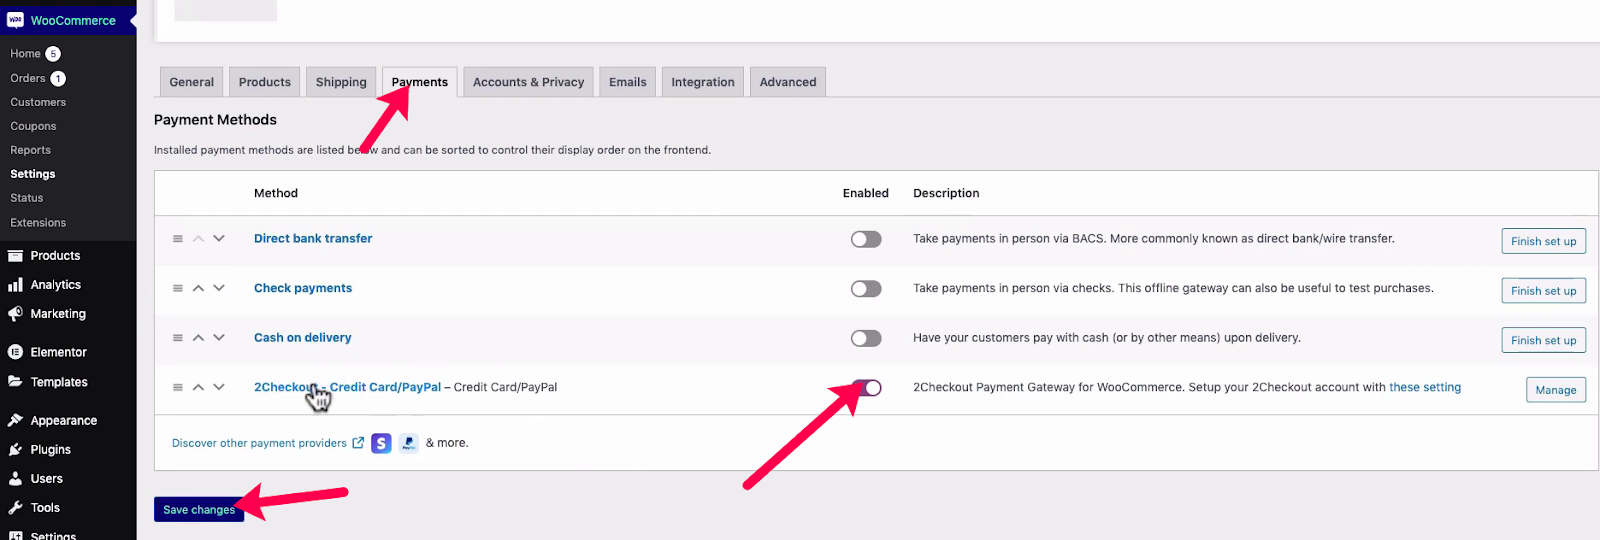
Task: Select the Payments tab
Action: [420, 82]
